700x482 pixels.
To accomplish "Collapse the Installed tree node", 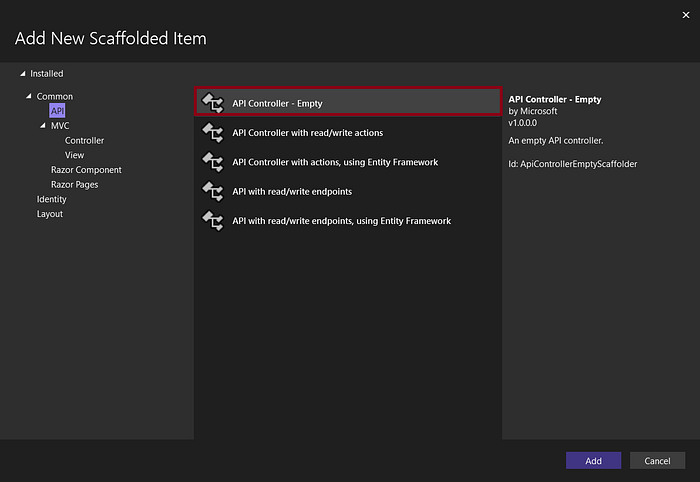I will 22,73.
